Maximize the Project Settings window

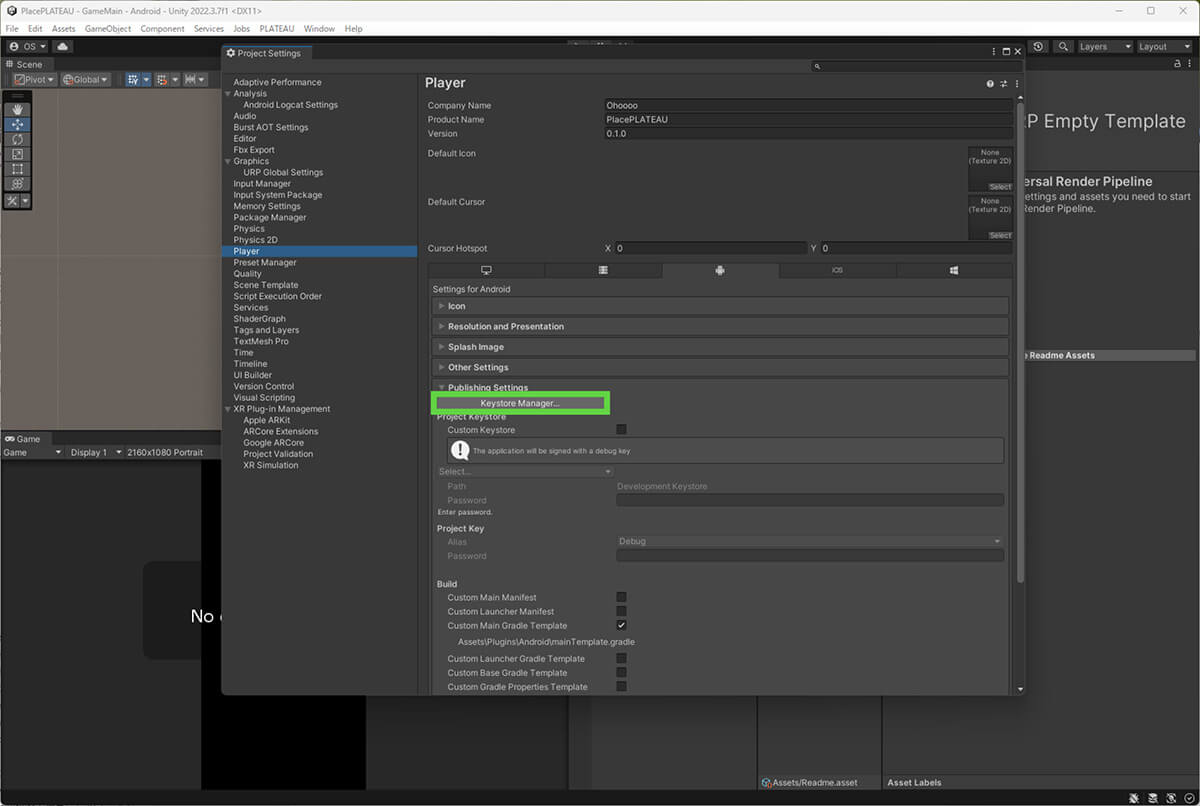click(x=1006, y=51)
